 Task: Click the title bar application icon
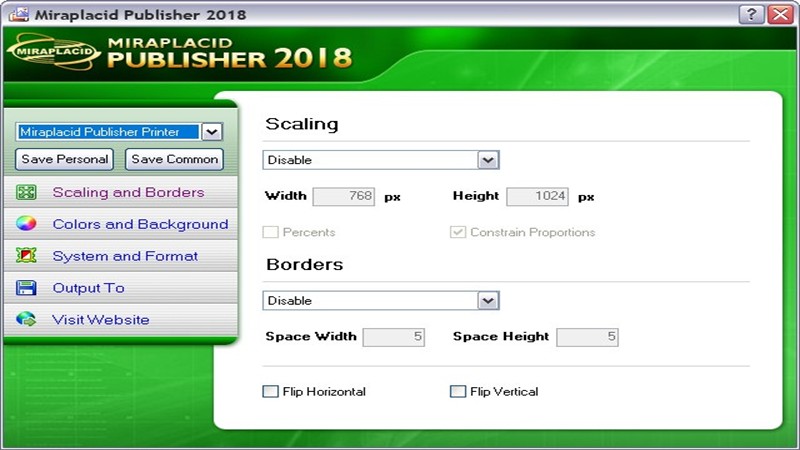18,14
